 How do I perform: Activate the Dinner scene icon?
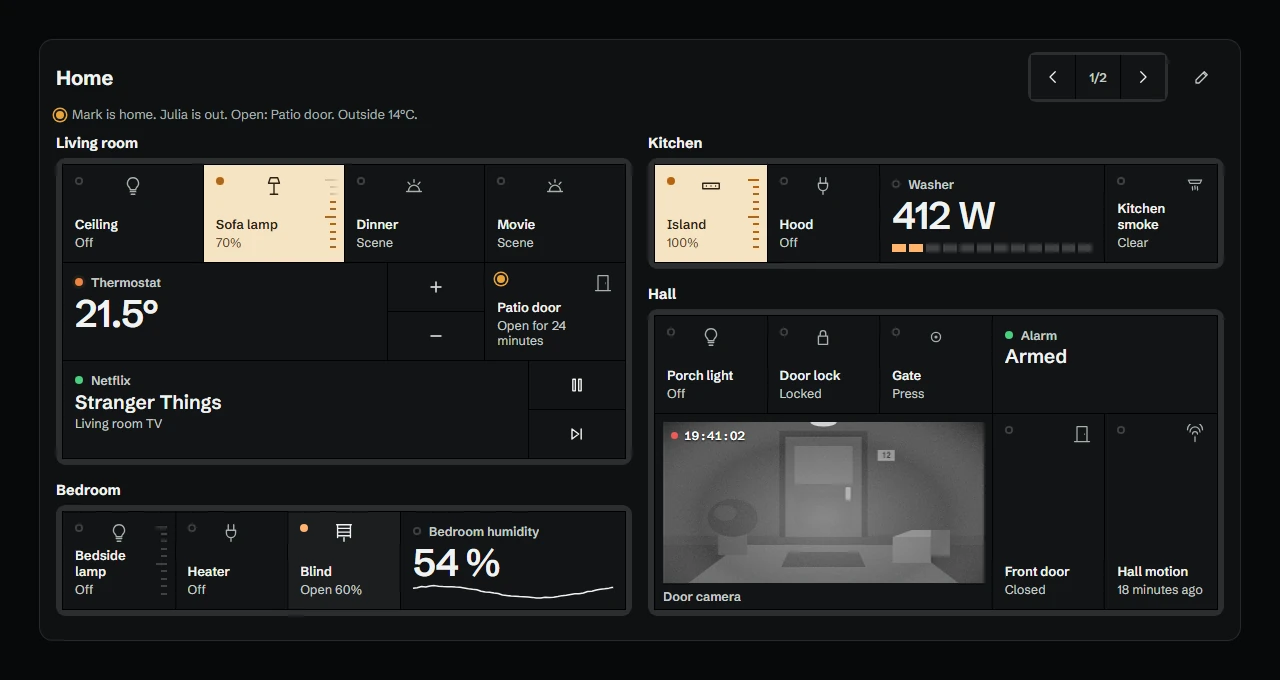414,186
